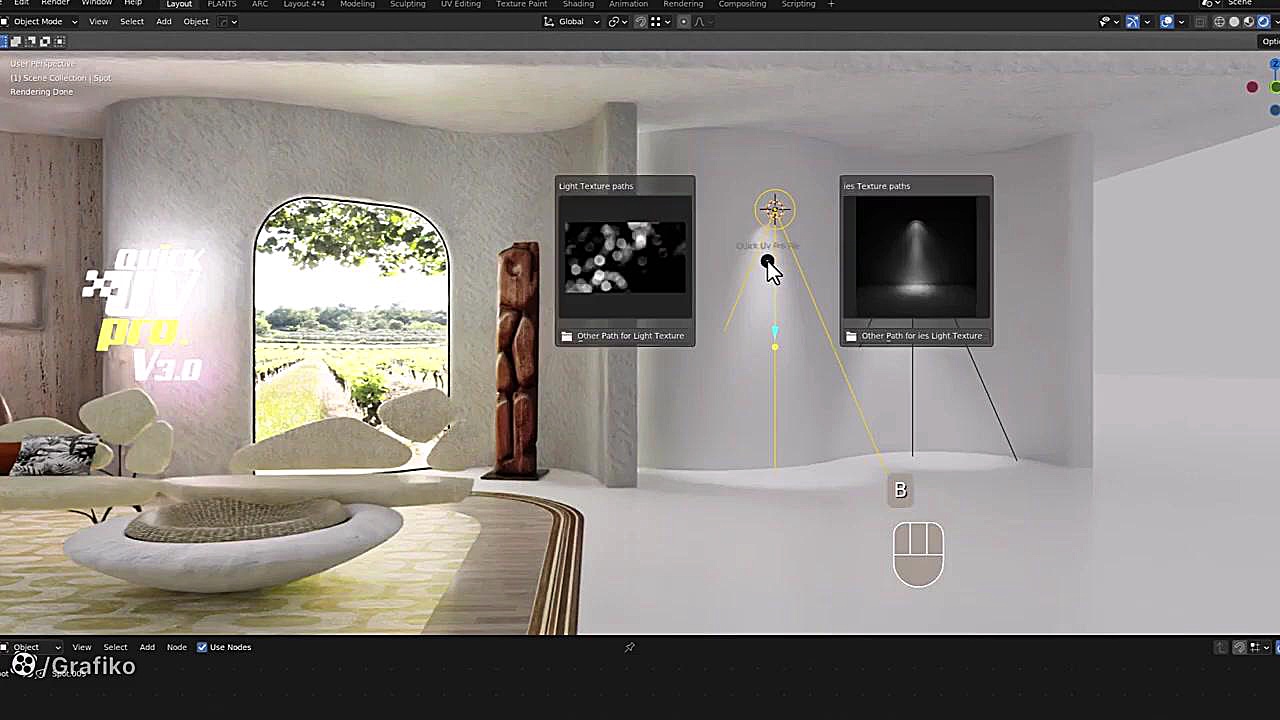Screen dimensions: 1280x720
Task: Add a new workspace with the plus icon
Action: coord(830,4)
